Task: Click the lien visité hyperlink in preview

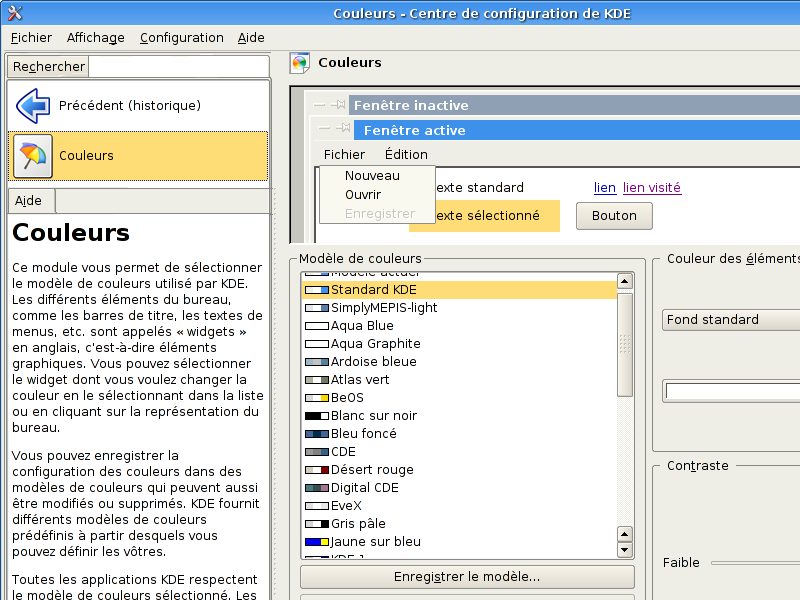Action: click(x=652, y=188)
